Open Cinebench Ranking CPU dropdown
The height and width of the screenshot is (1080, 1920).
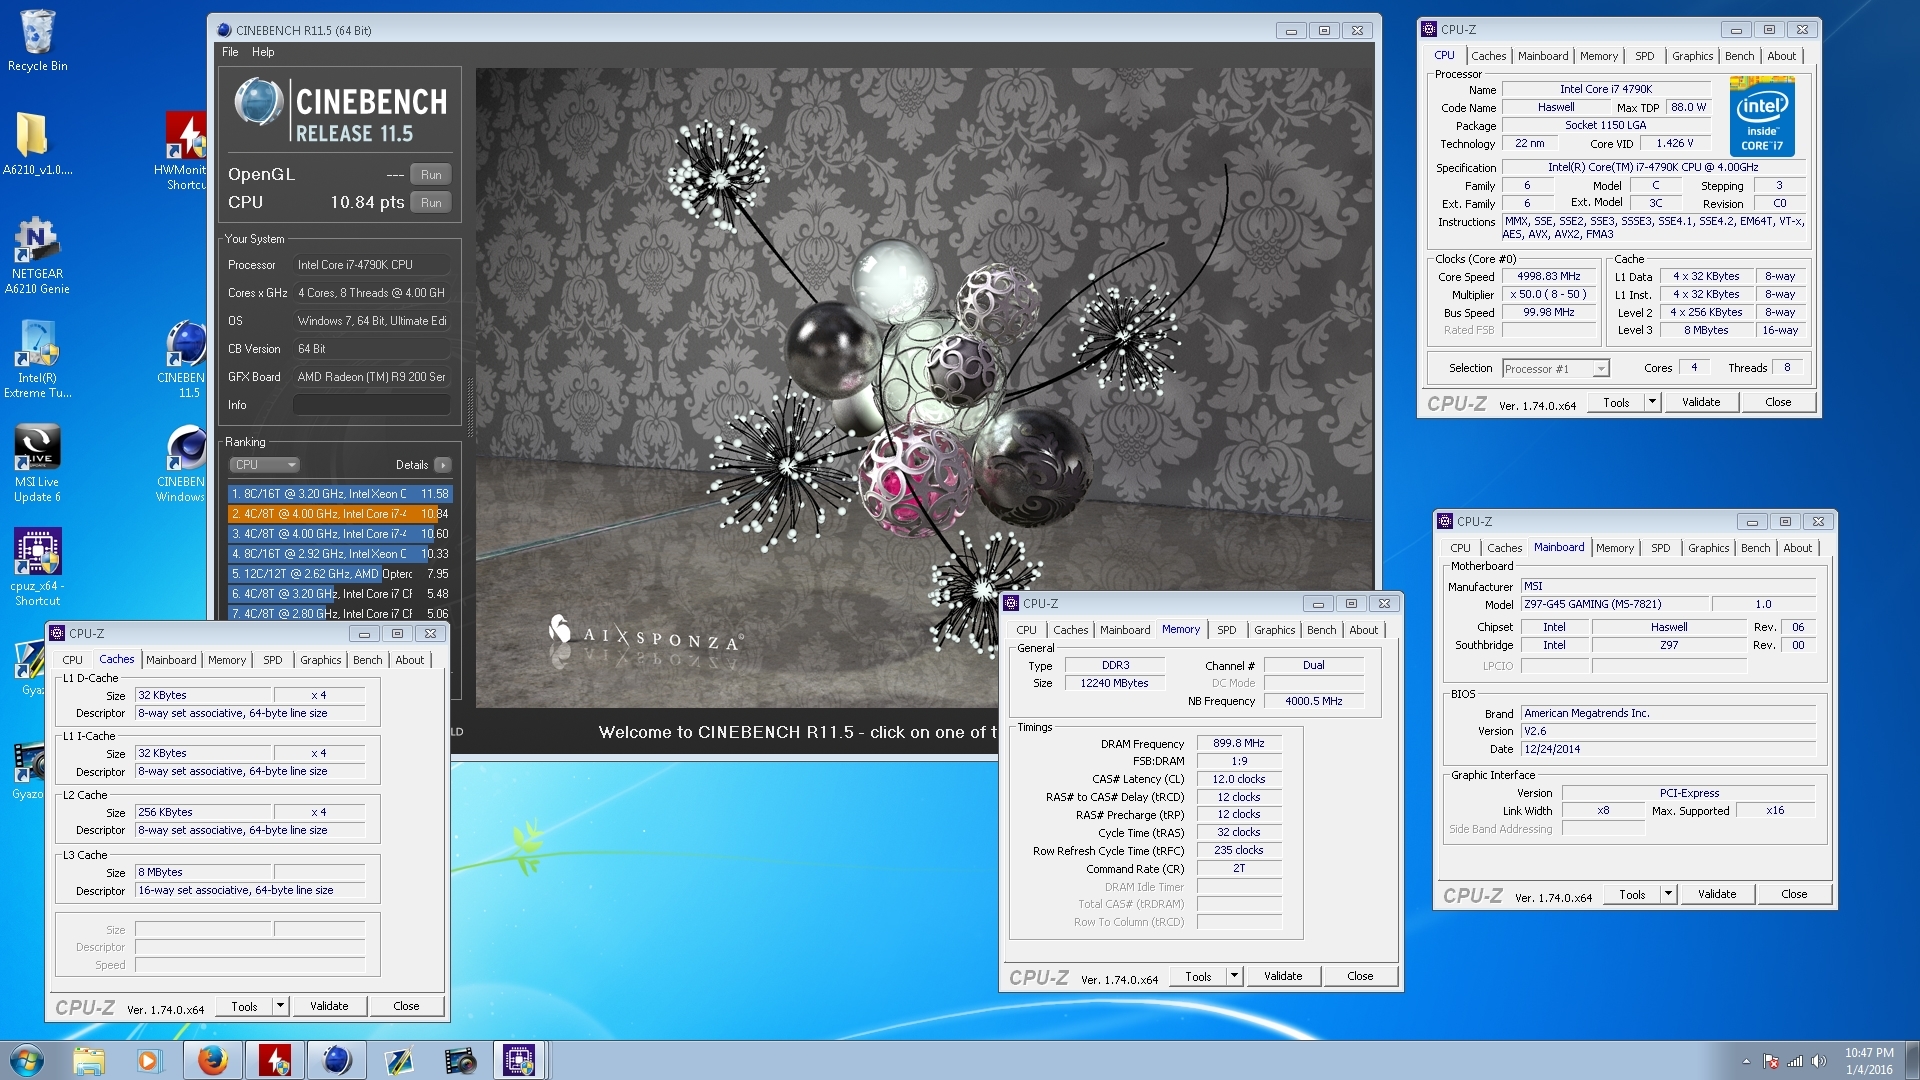[x=265, y=465]
